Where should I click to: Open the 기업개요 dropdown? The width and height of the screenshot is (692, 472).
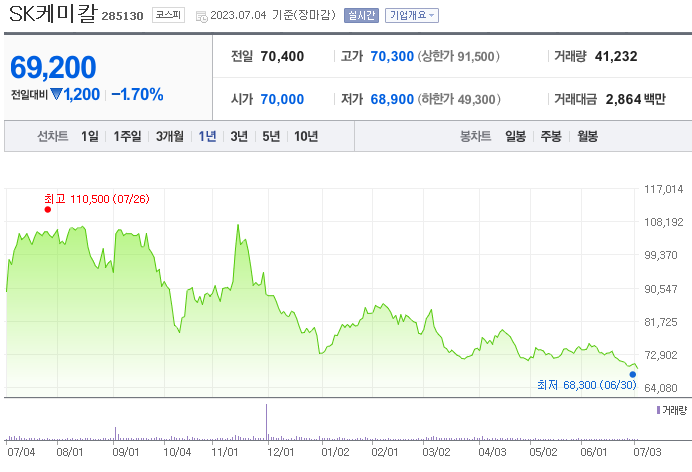[412, 15]
